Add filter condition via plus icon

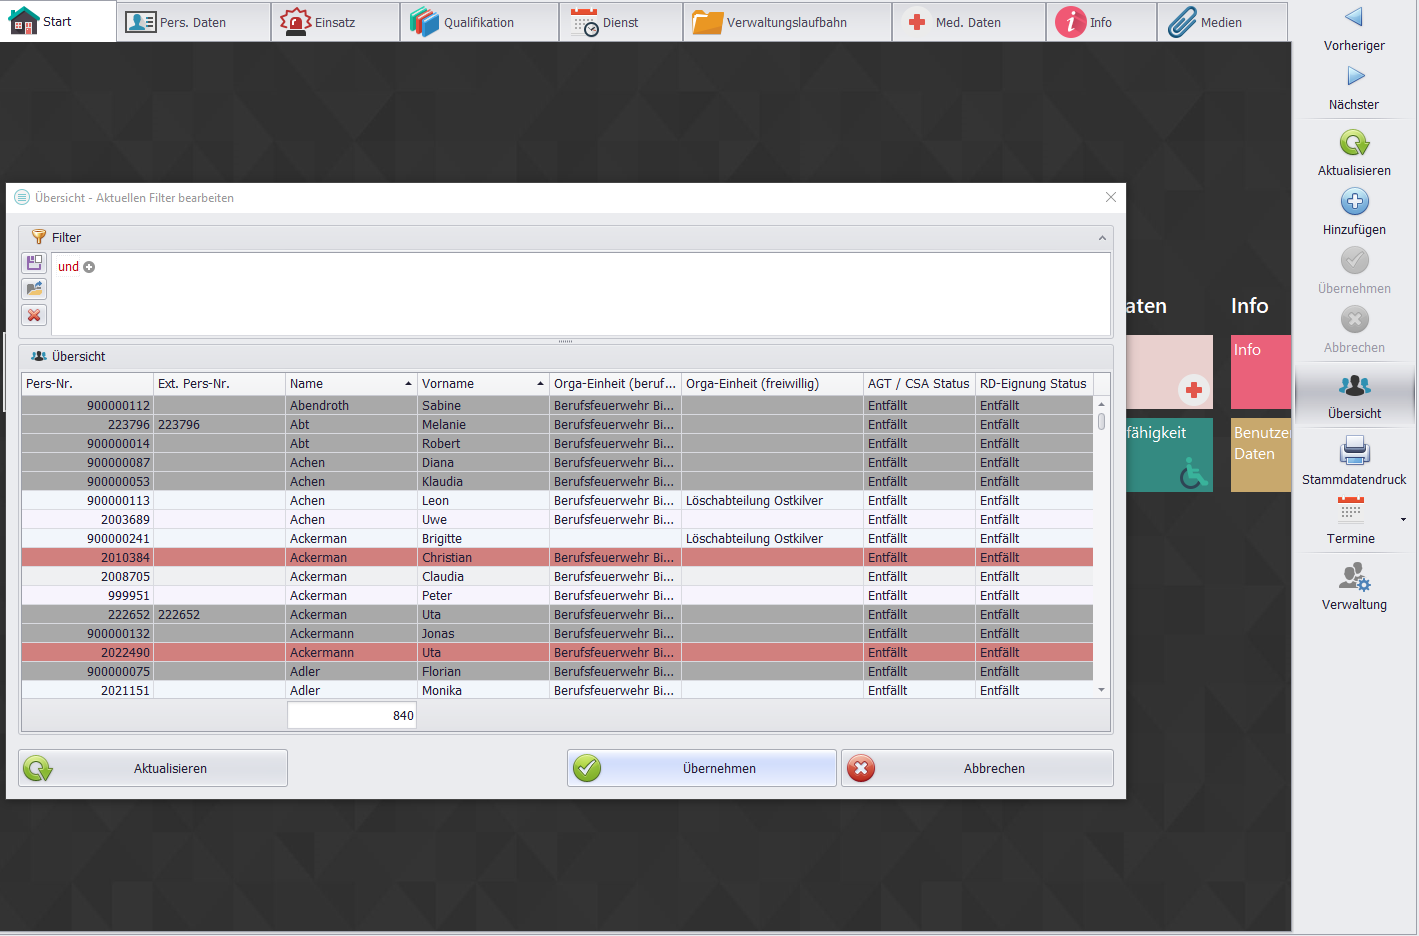[89, 267]
